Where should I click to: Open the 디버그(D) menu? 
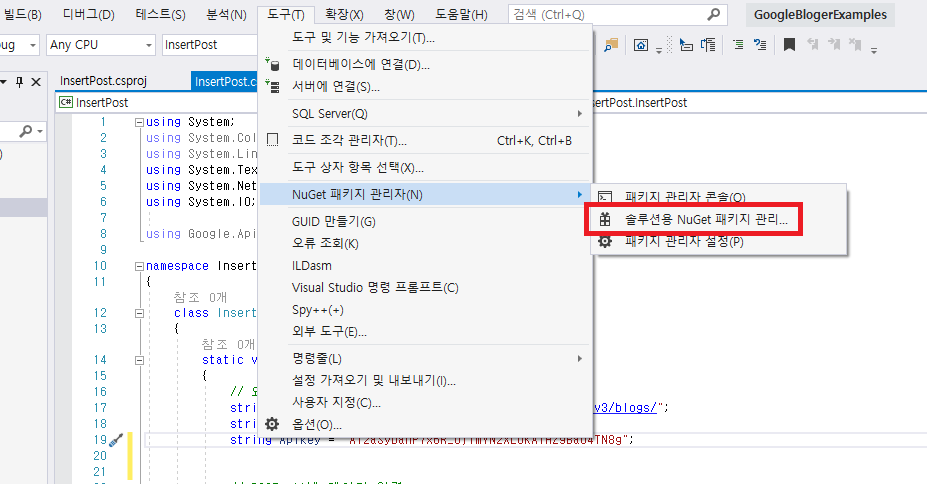coord(89,15)
